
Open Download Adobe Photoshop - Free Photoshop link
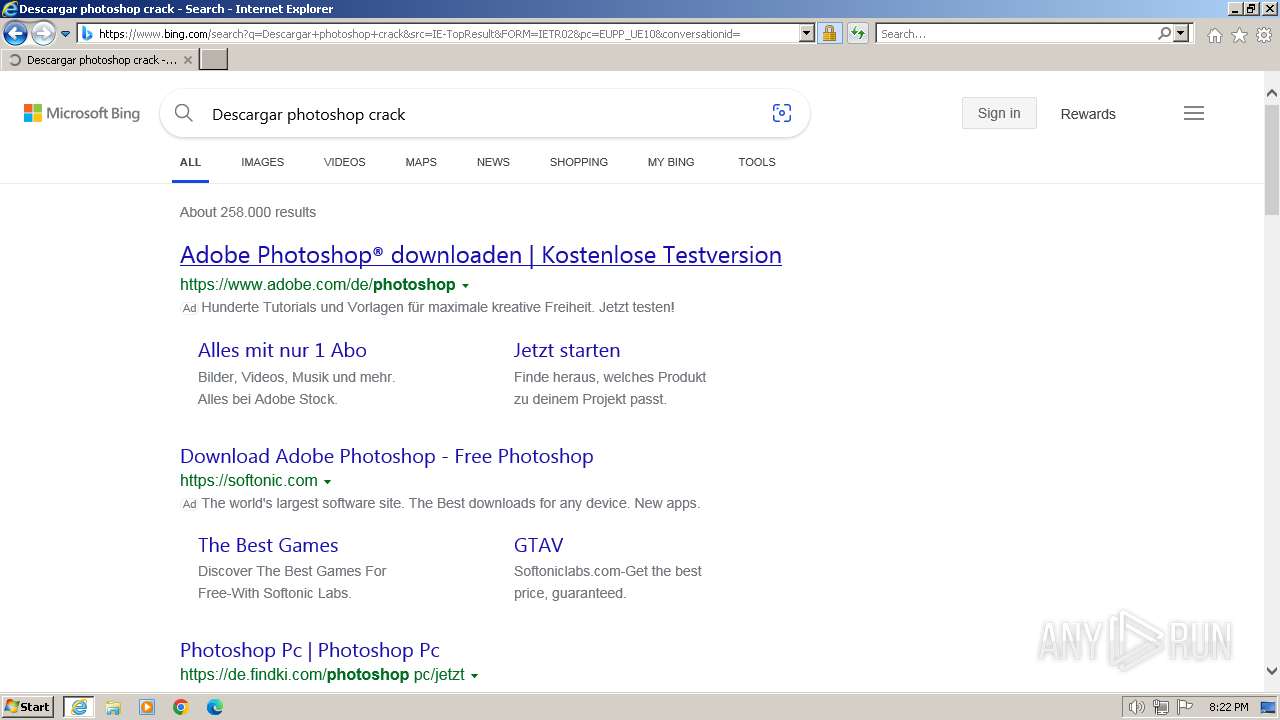[x=387, y=456]
